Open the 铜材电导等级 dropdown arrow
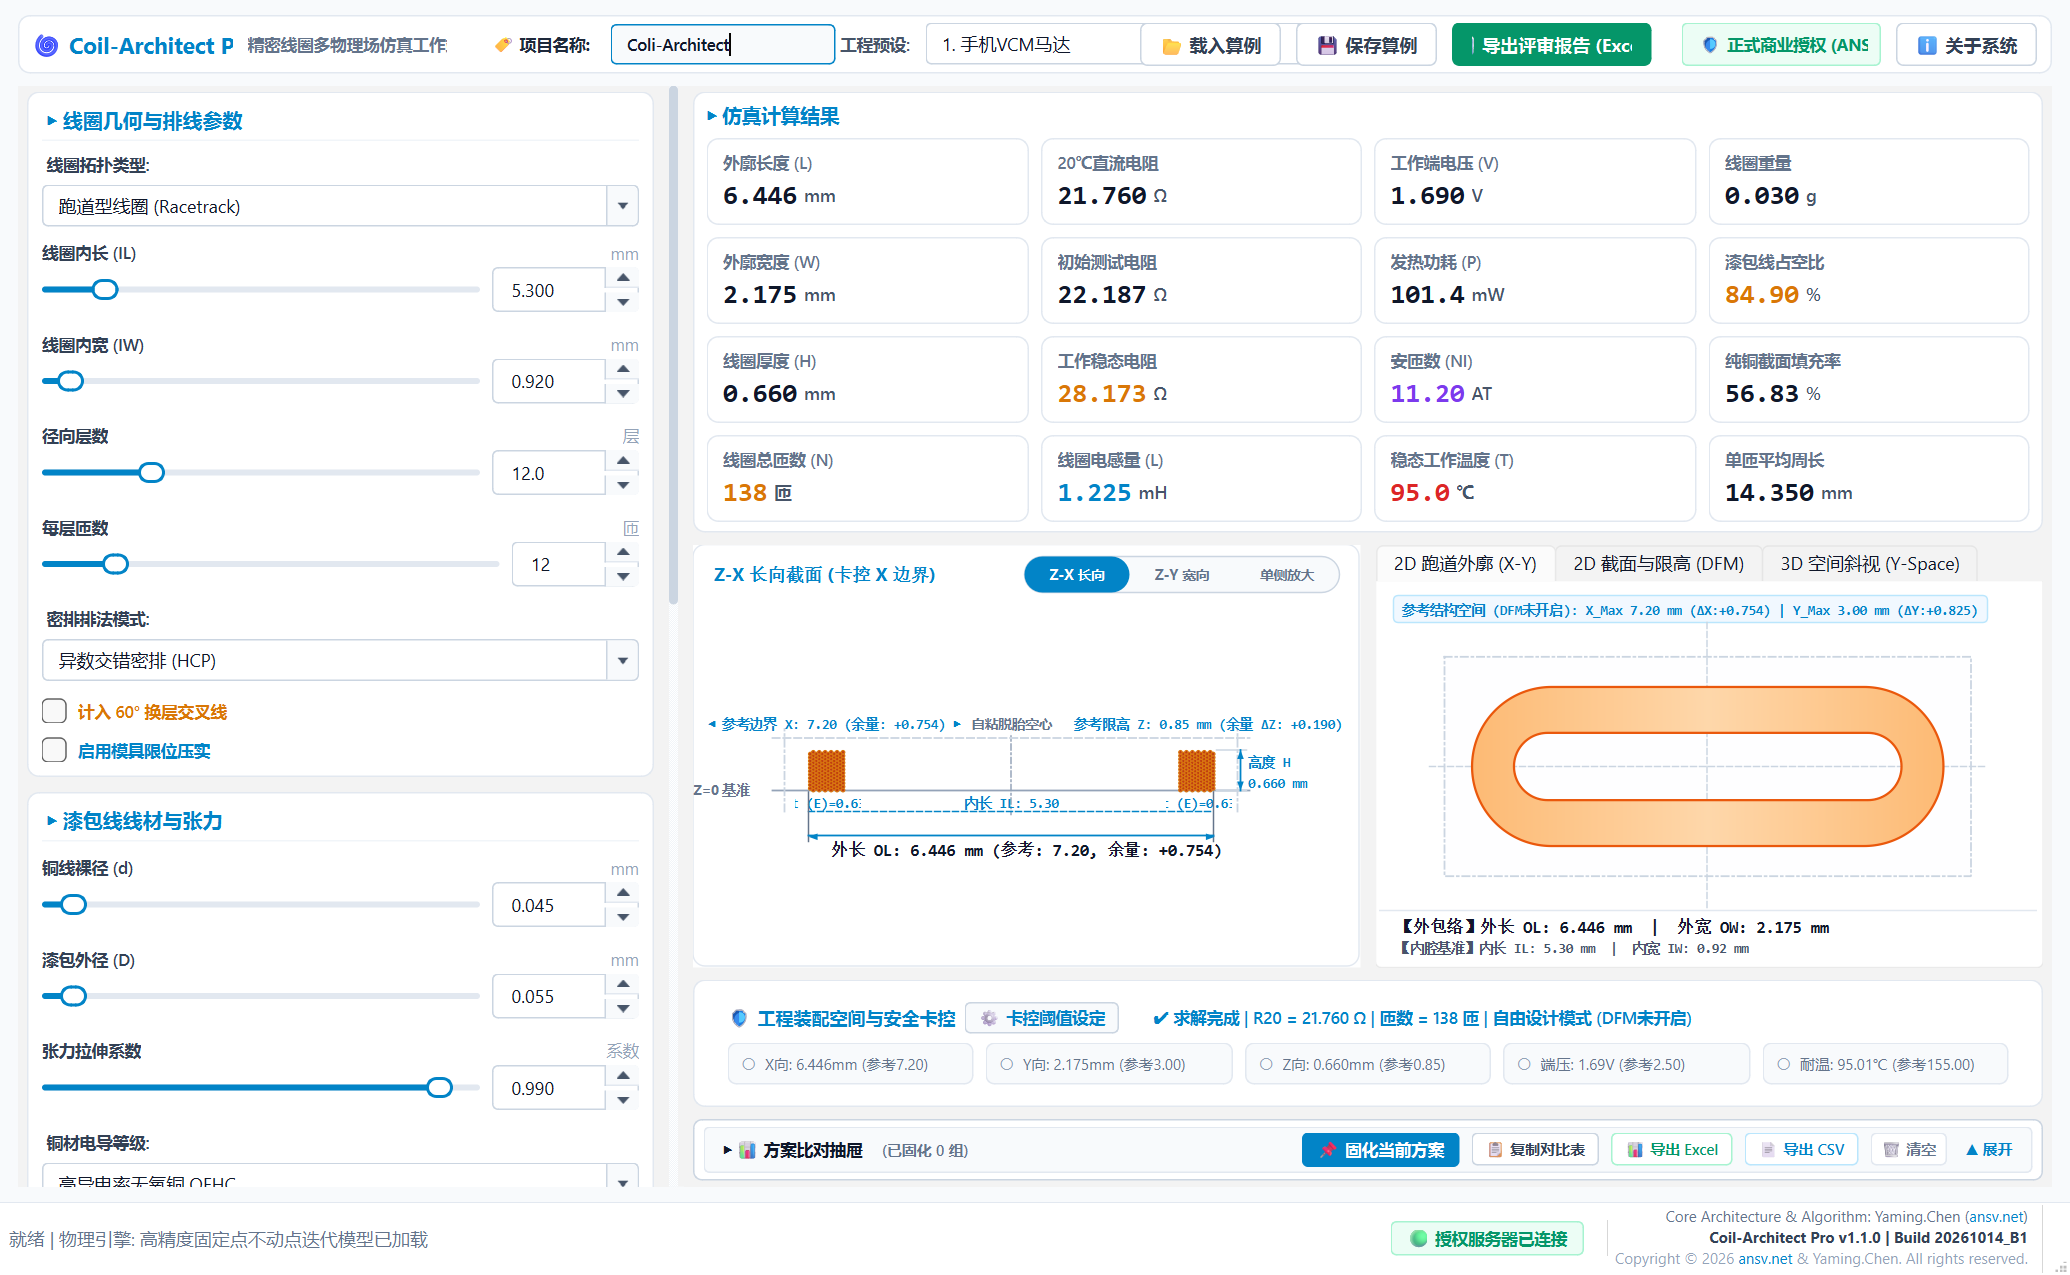The image size is (2070, 1275). pyautogui.click(x=622, y=1181)
